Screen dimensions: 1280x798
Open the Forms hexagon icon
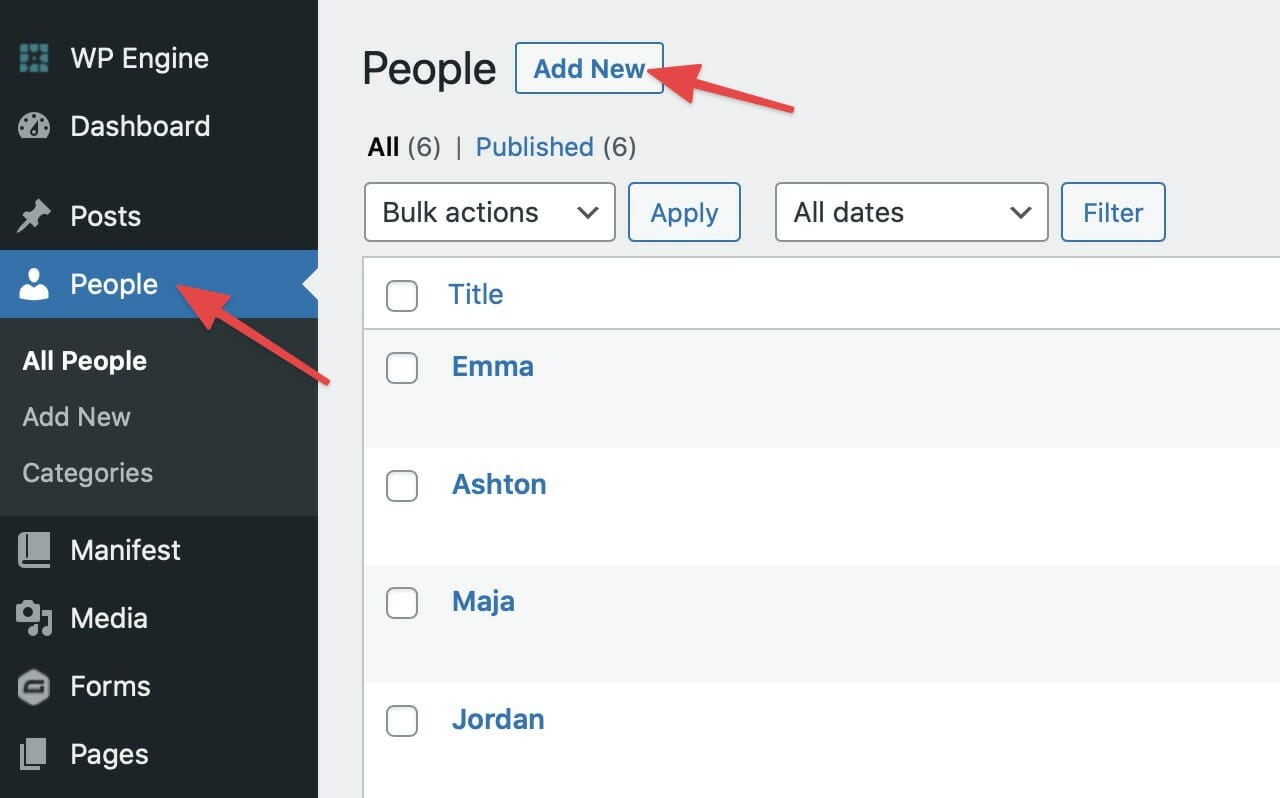point(34,686)
